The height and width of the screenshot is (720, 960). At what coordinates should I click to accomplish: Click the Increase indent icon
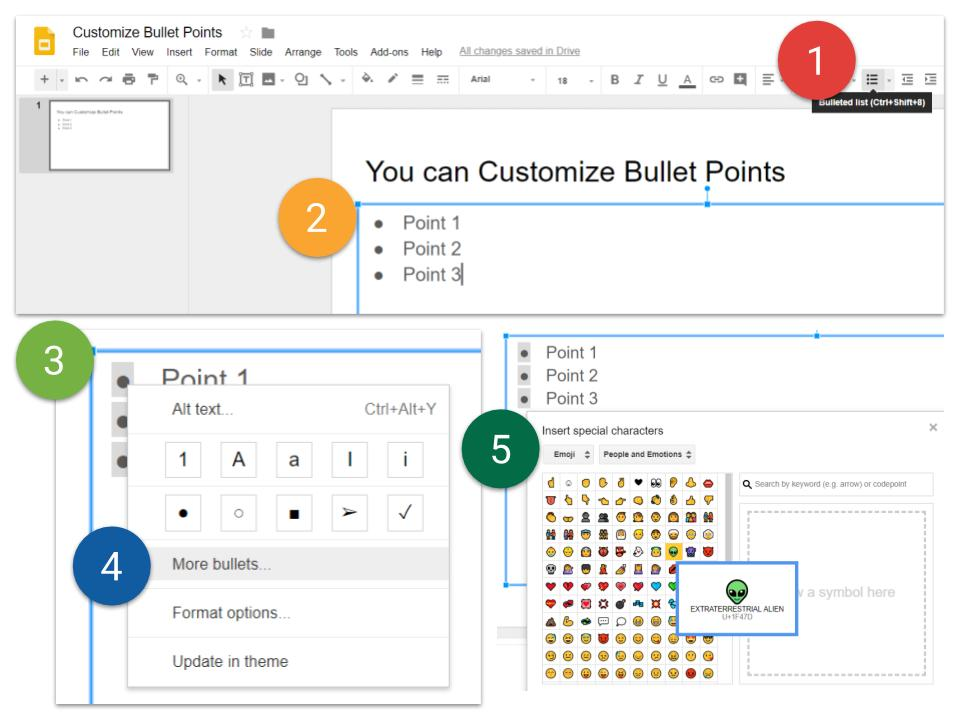931,79
